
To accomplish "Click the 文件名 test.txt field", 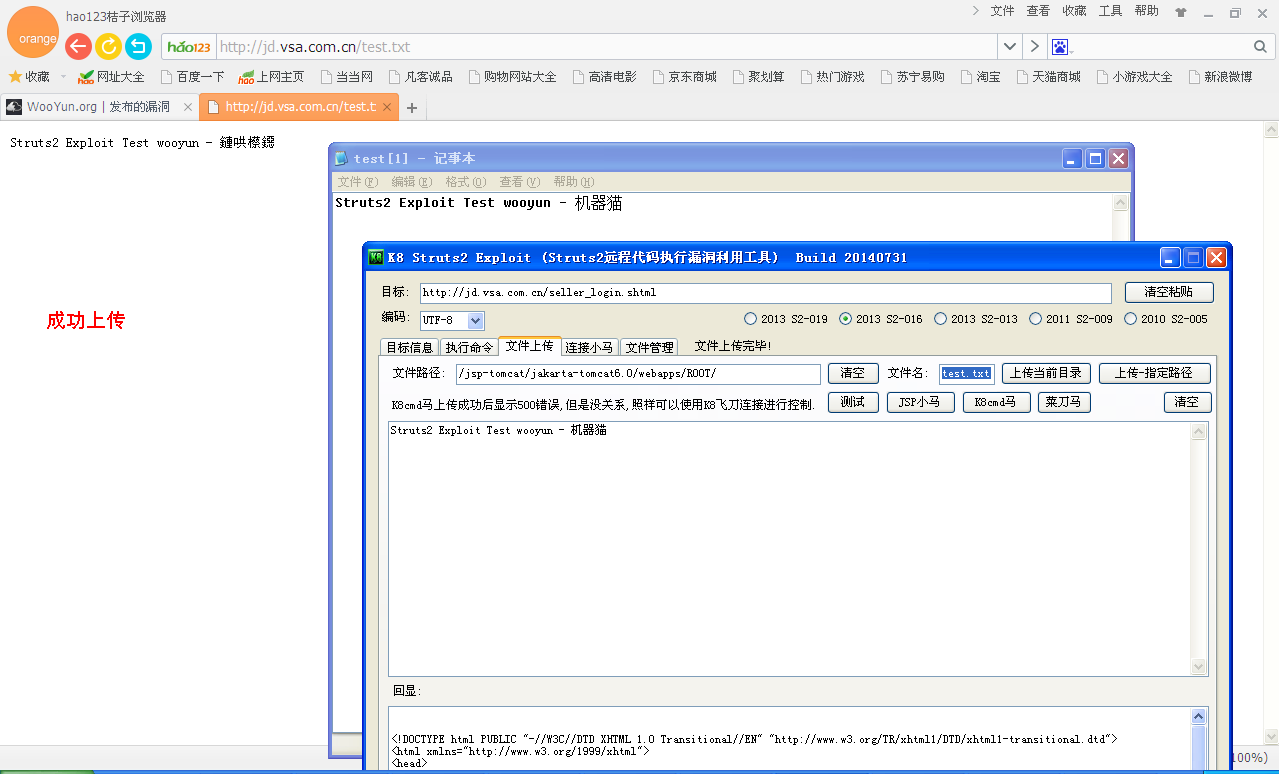I will point(966,374).
